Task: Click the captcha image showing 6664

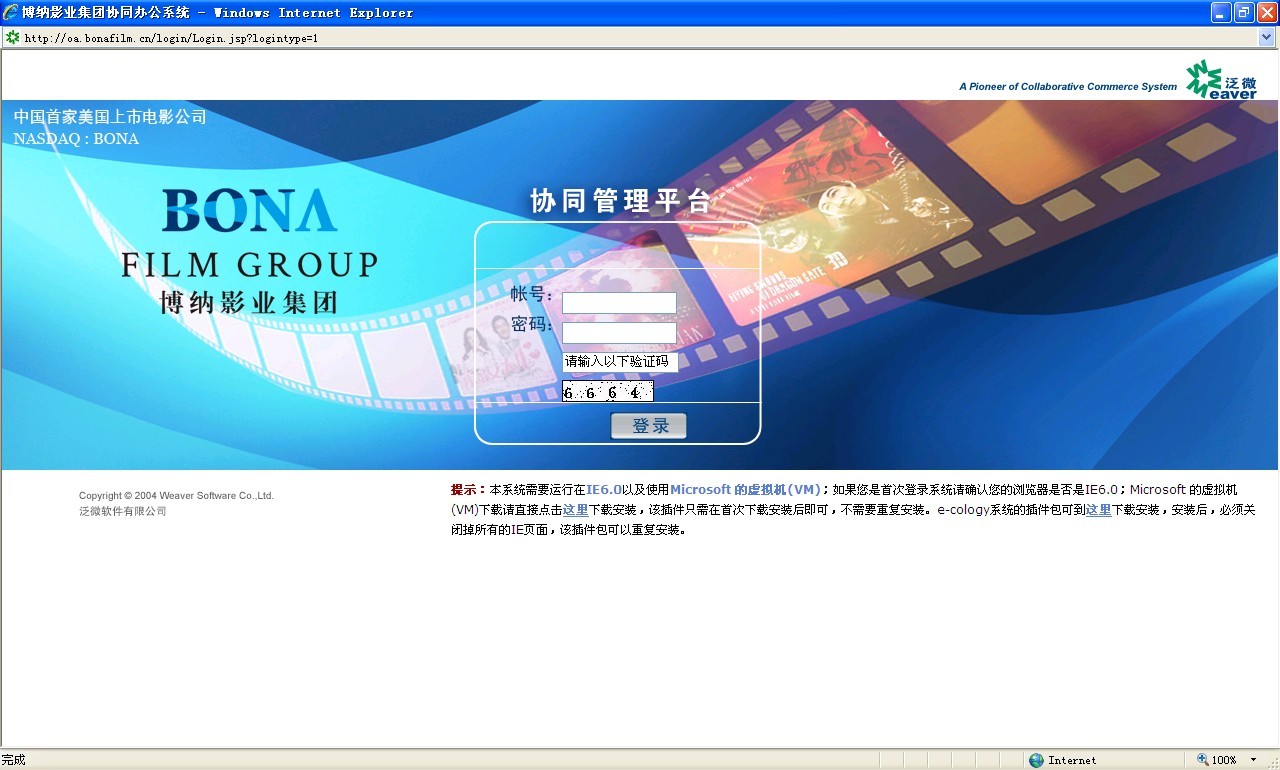Action: pos(607,391)
